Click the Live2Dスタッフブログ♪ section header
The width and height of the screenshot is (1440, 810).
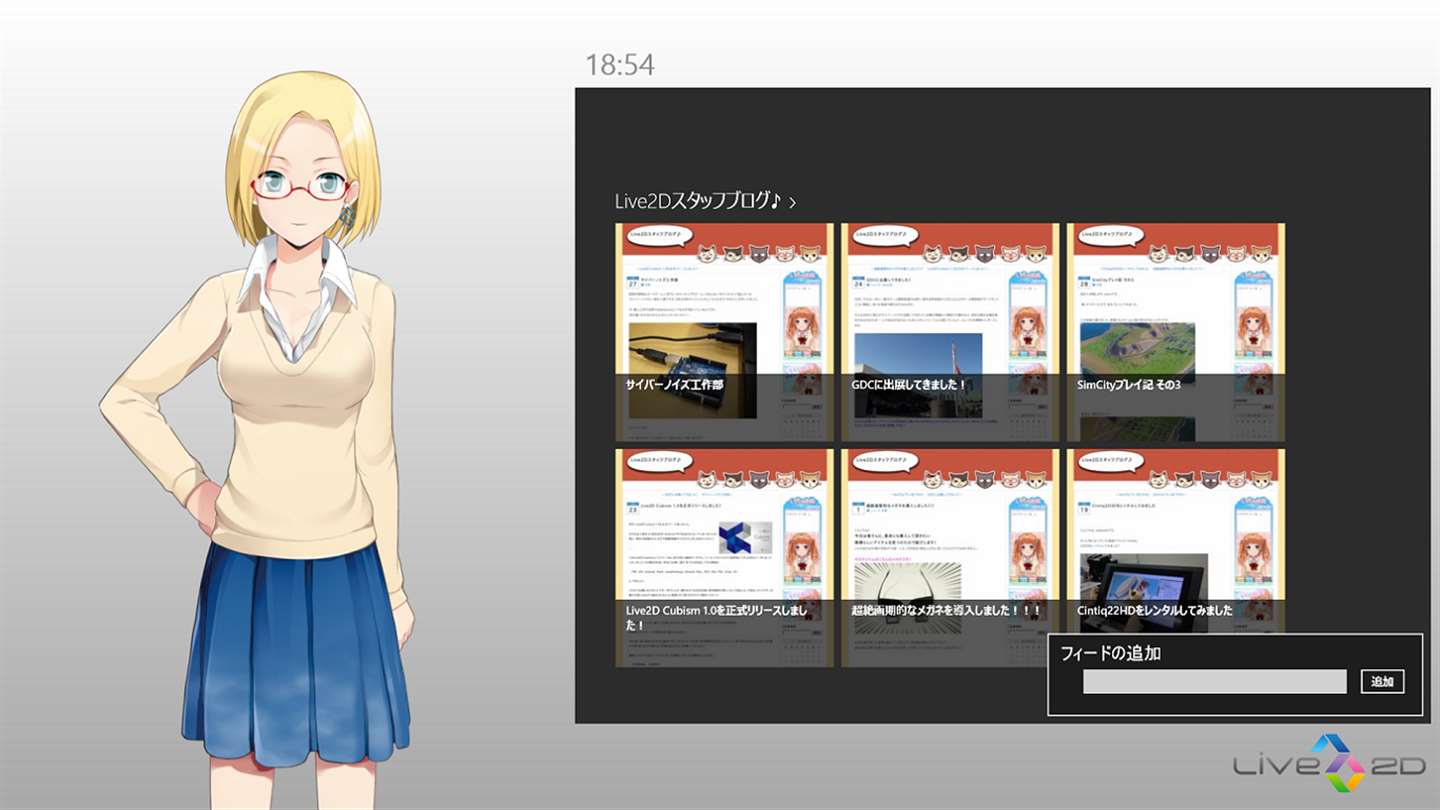pos(697,201)
